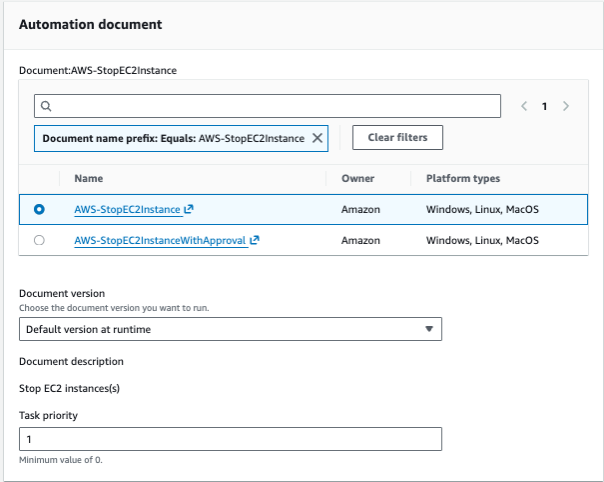Click the Platform types column header

(x=463, y=178)
